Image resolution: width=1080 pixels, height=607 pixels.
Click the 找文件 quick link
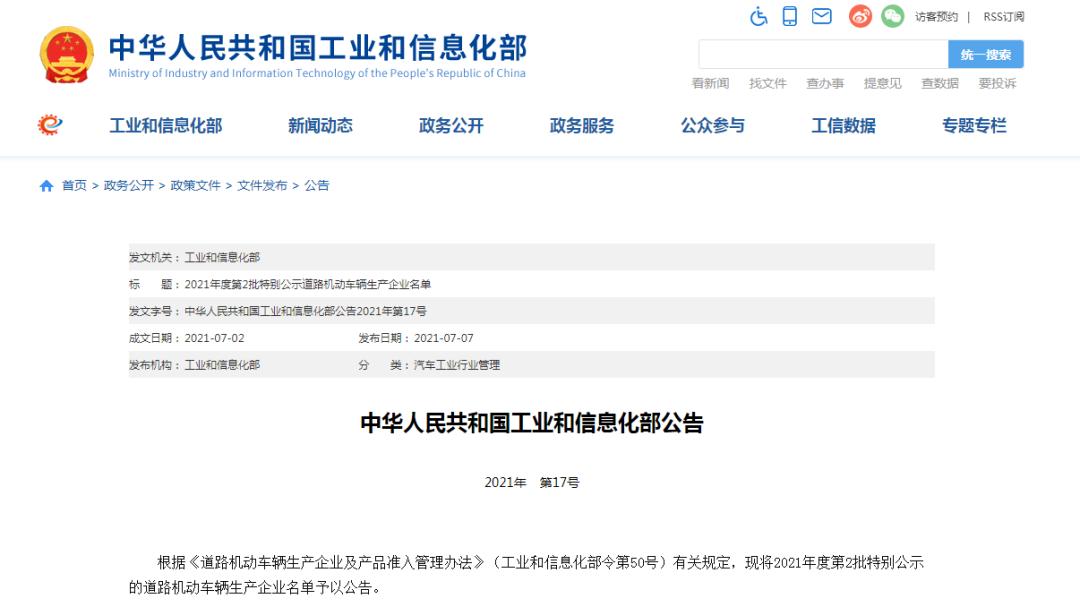(766, 84)
